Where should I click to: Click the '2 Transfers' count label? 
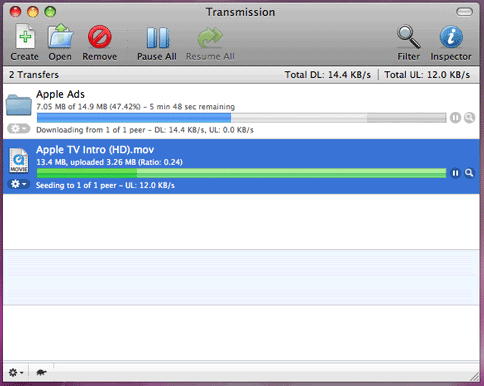(x=34, y=75)
